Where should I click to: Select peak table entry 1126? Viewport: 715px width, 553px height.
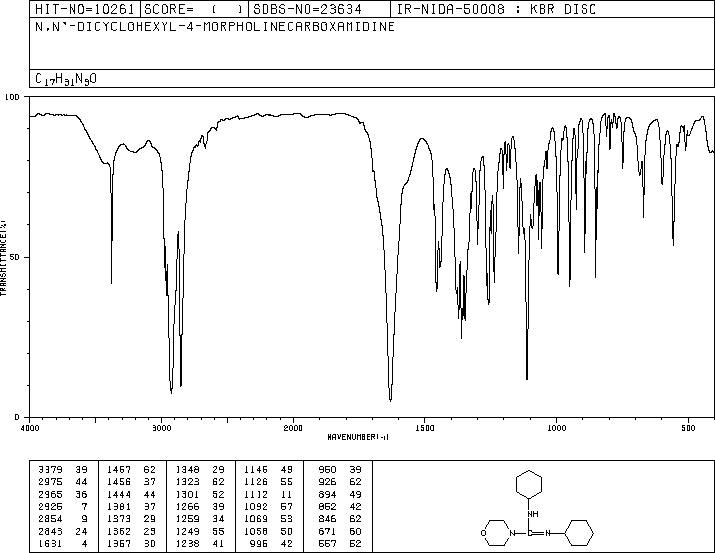256,482
